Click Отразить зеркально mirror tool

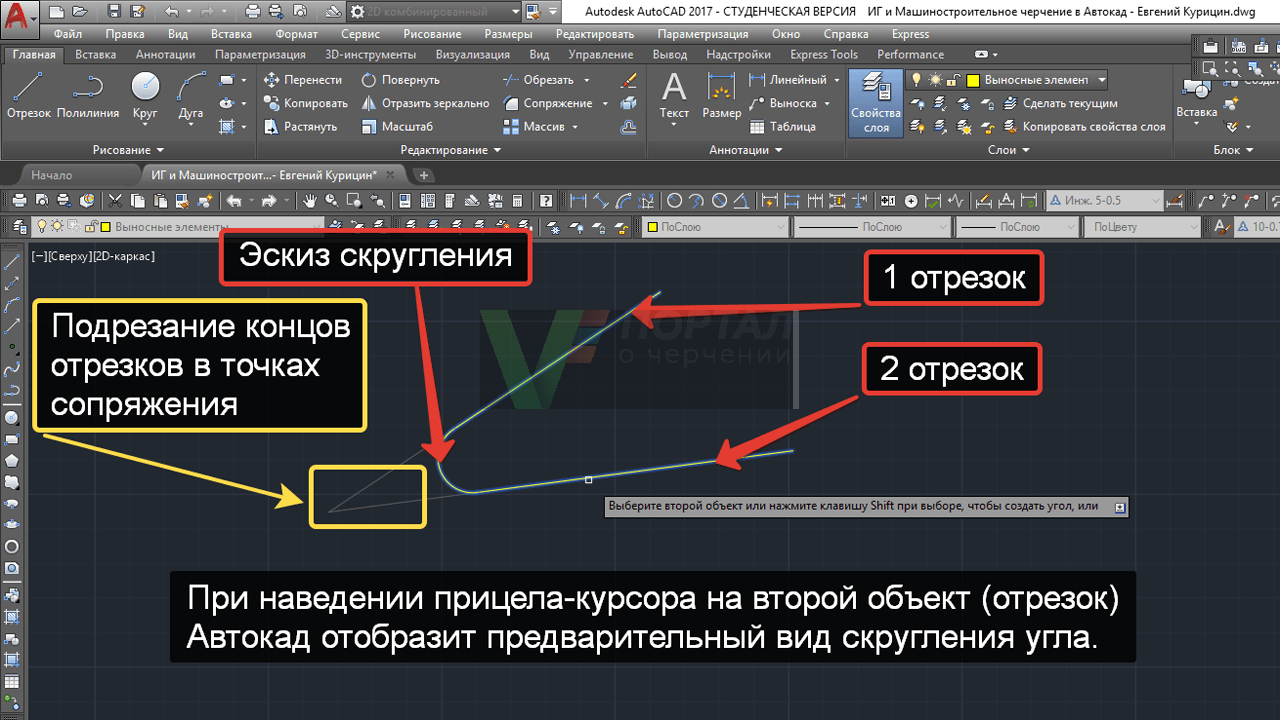pos(425,103)
